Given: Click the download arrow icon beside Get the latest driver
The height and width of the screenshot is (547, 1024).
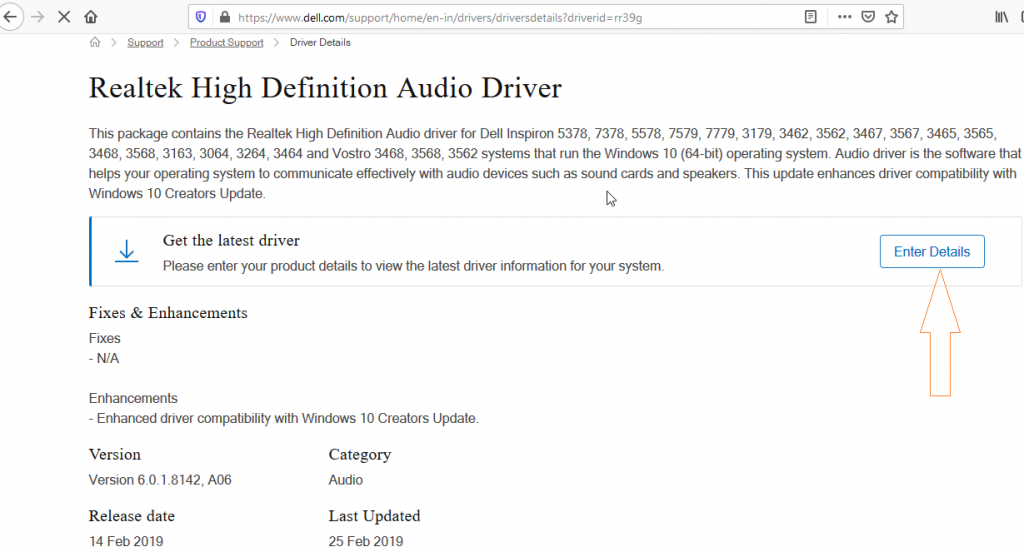Looking at the screenshot, I should click(127, 251).
